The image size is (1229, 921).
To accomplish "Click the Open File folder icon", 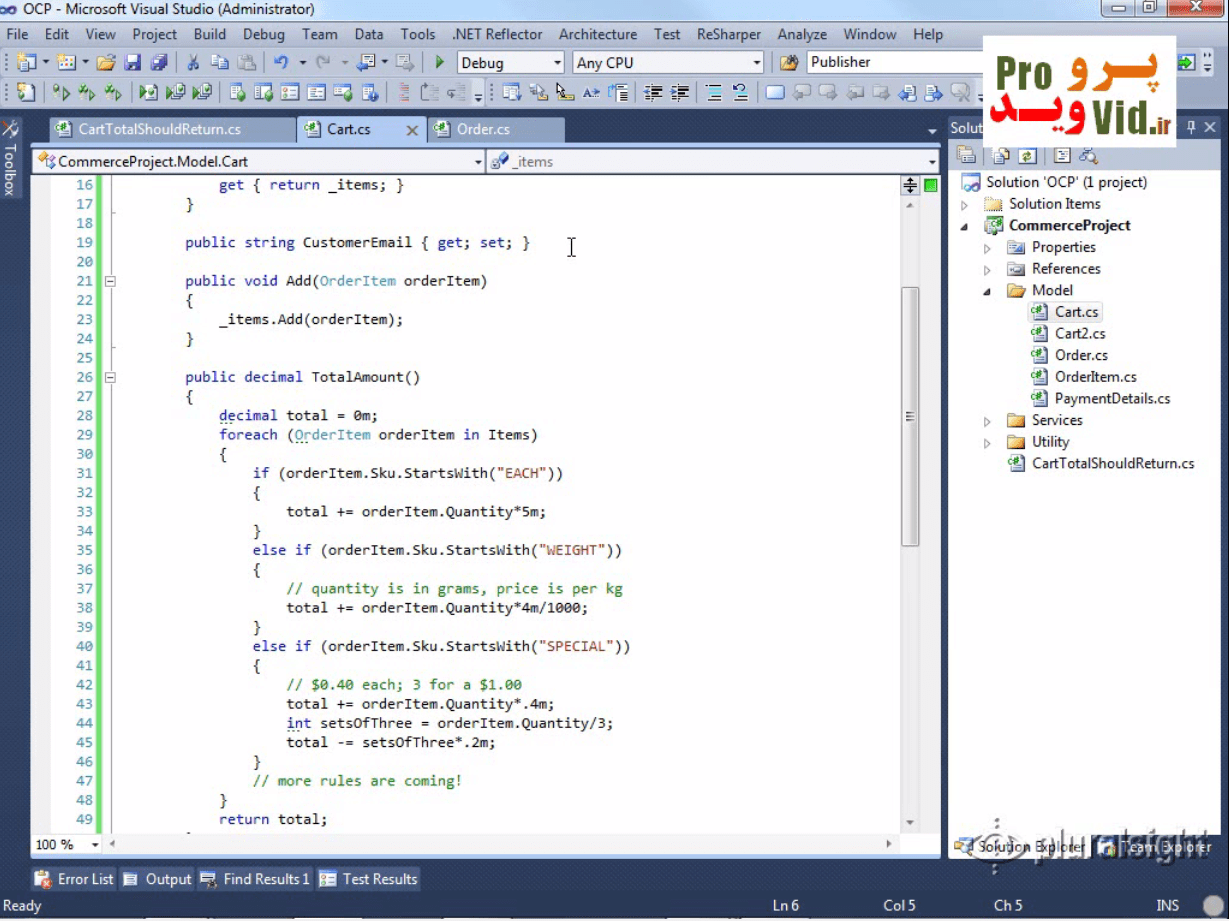I will (105, 62).
